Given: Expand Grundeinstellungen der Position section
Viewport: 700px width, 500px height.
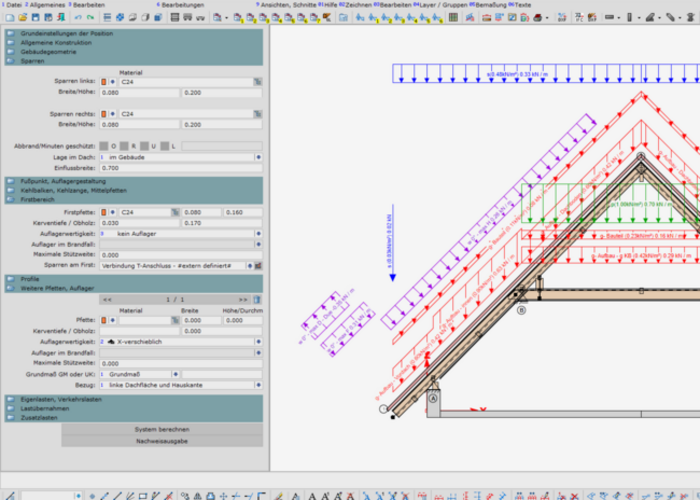Looking at the screenshot, I should click(133, 33).
